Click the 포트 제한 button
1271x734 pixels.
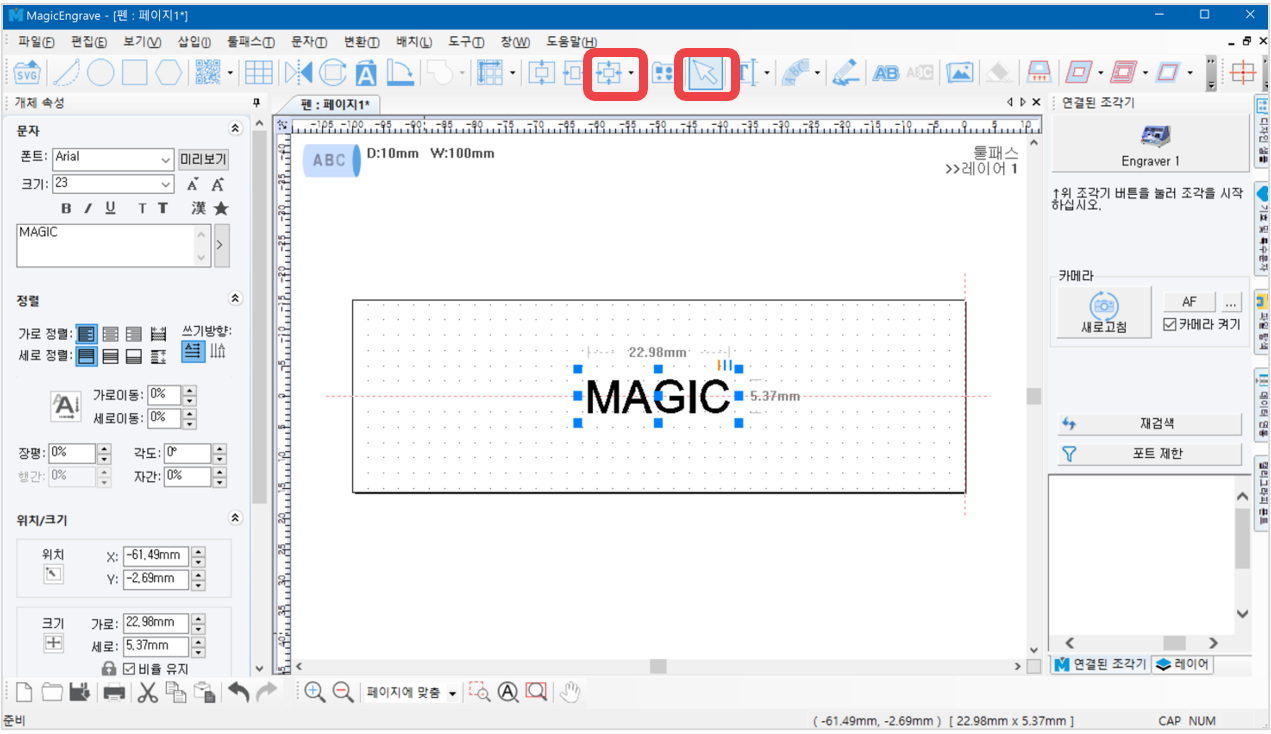(1149, 453)
